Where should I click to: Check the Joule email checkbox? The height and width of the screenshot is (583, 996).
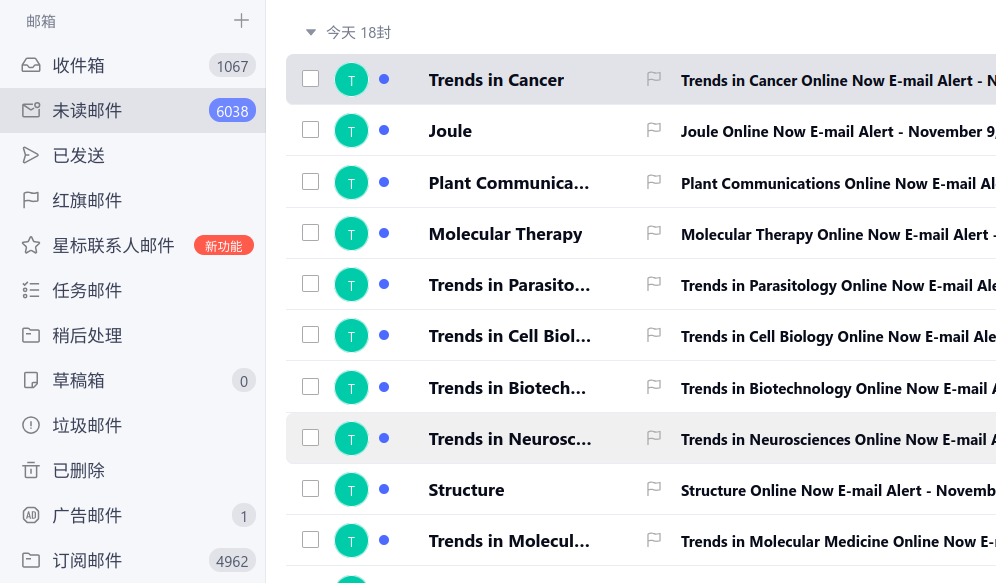click(311, 130)
